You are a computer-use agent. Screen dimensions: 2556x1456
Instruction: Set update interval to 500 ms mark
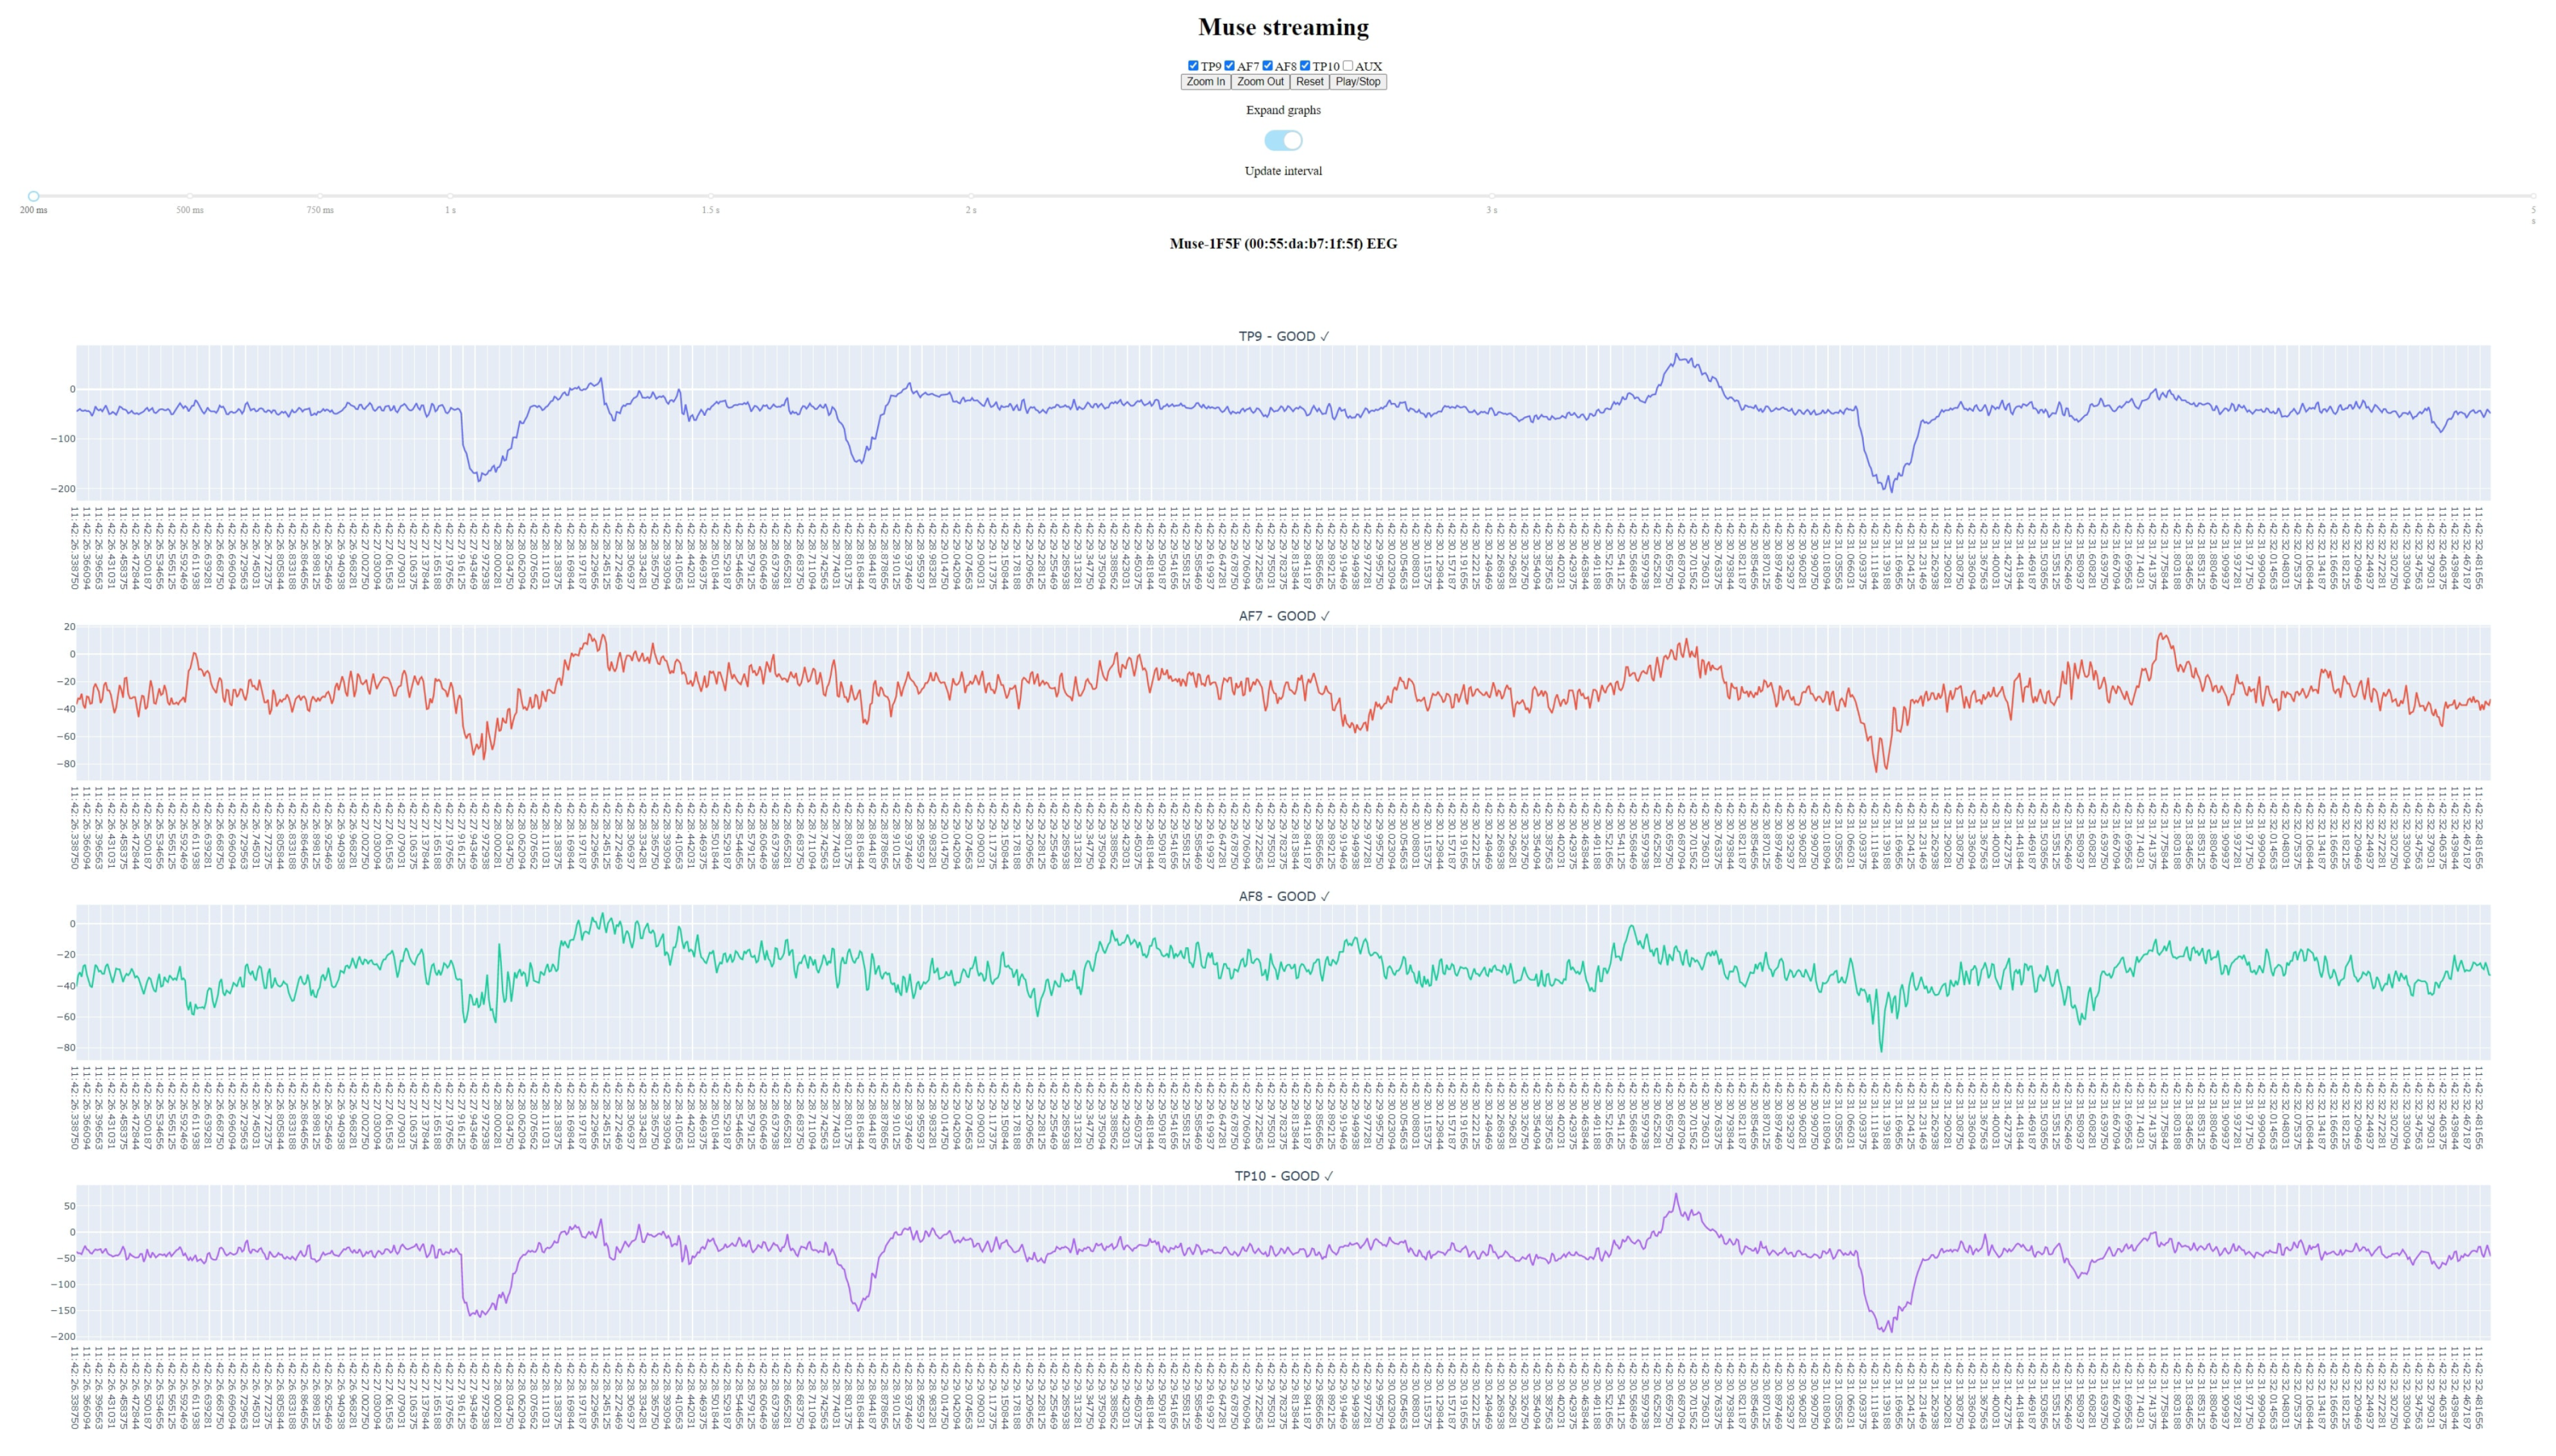(190, 196)
